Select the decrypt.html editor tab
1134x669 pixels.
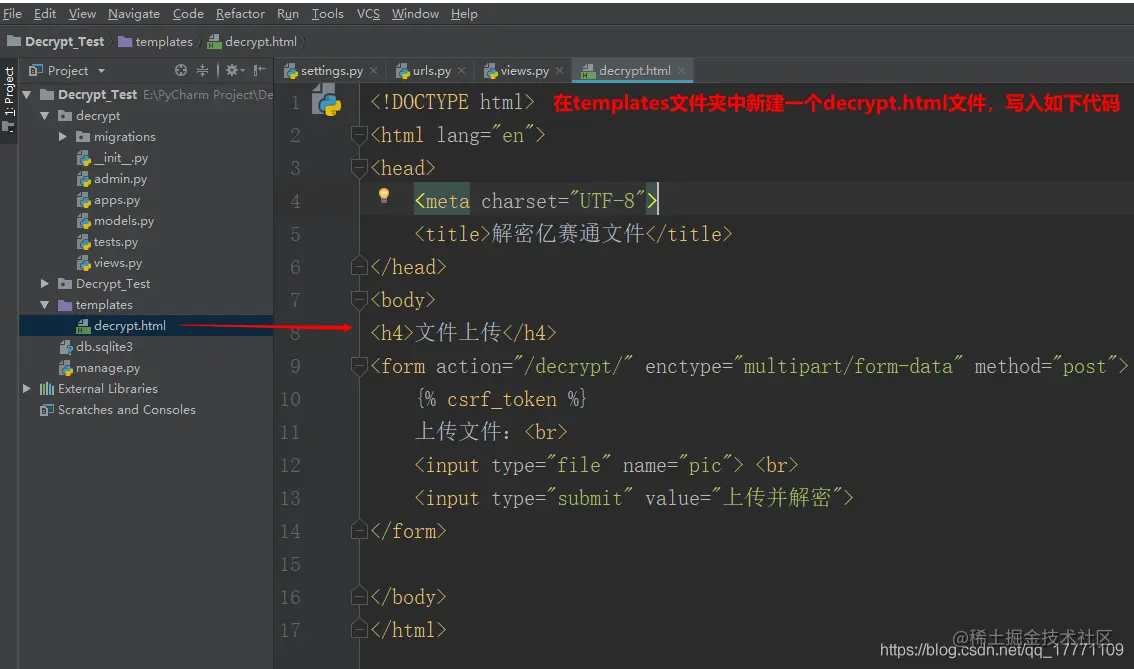click(x=634, y=70)
